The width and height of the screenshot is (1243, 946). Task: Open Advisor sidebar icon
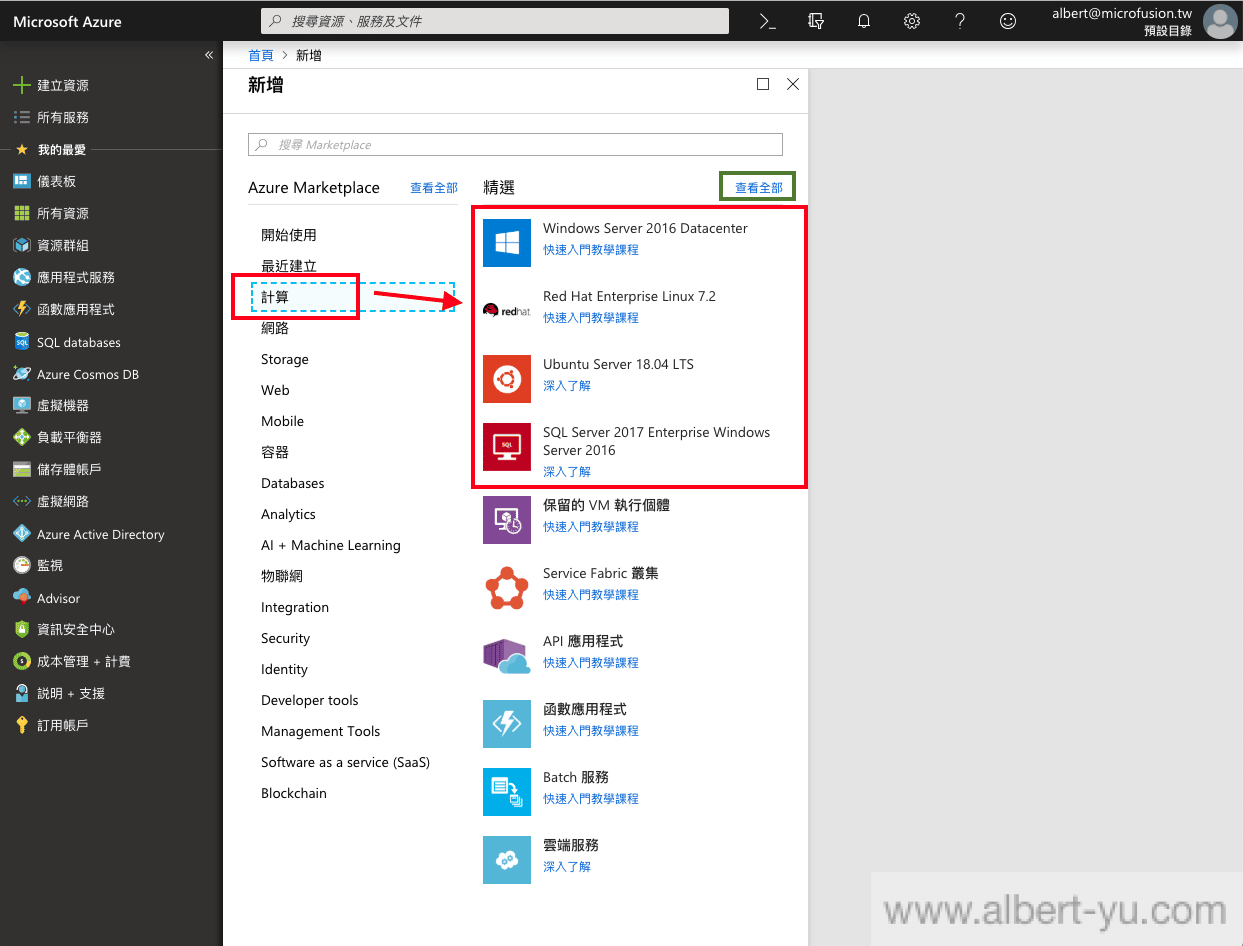click(21, 598)
